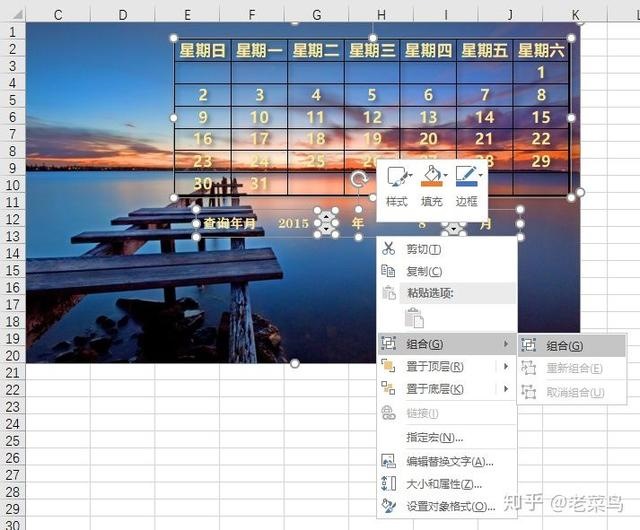Click the paste clipboard option icon
Screen dimensions: 640x530
click(414, 318)
